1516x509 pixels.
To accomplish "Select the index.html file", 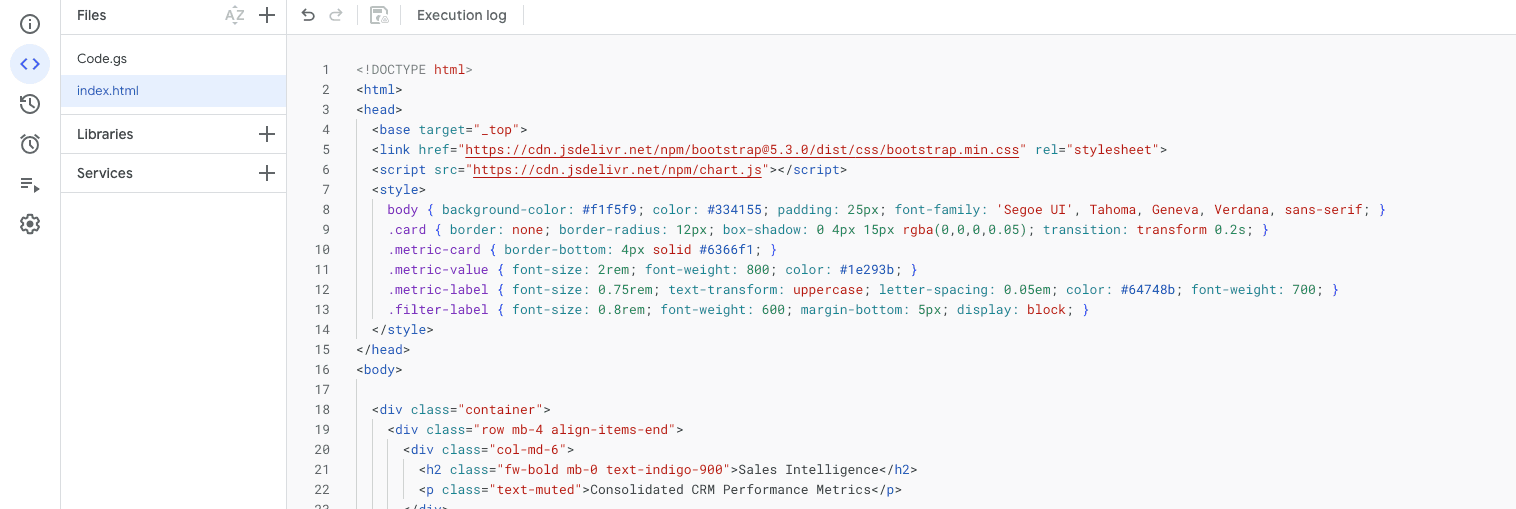I will point(108,91).
